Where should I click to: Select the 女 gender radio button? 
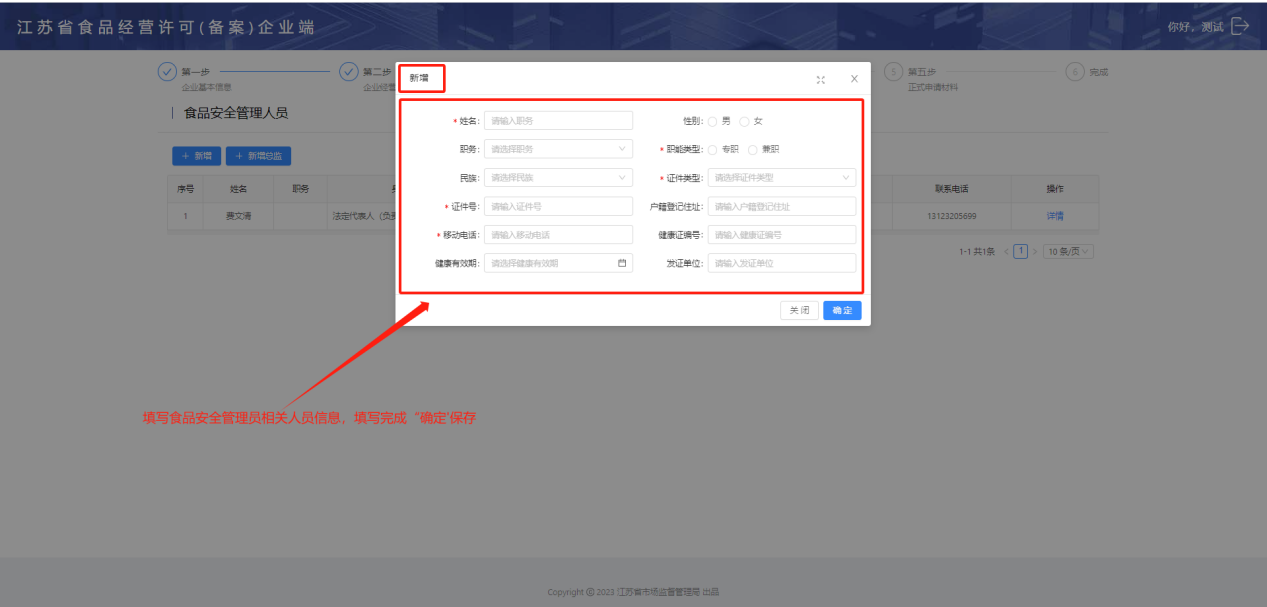(x=744, y=121)
